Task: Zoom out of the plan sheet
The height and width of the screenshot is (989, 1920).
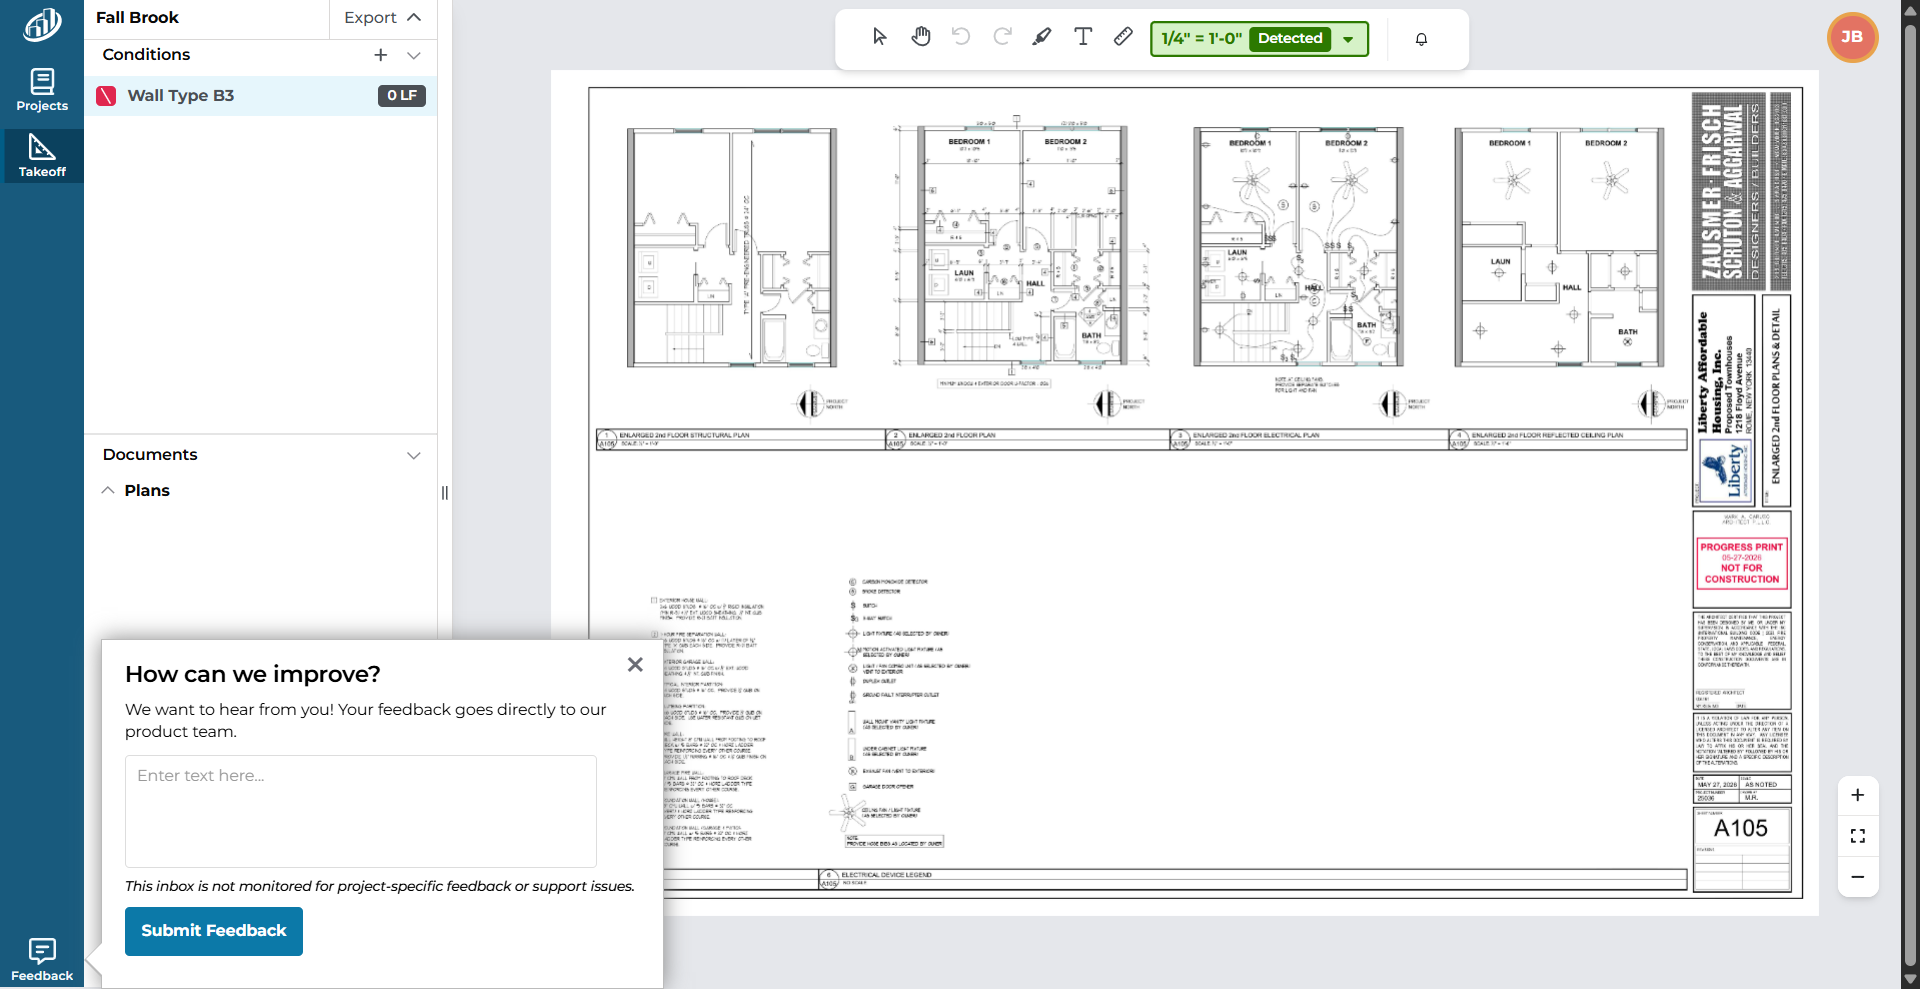Action: 1858,877
